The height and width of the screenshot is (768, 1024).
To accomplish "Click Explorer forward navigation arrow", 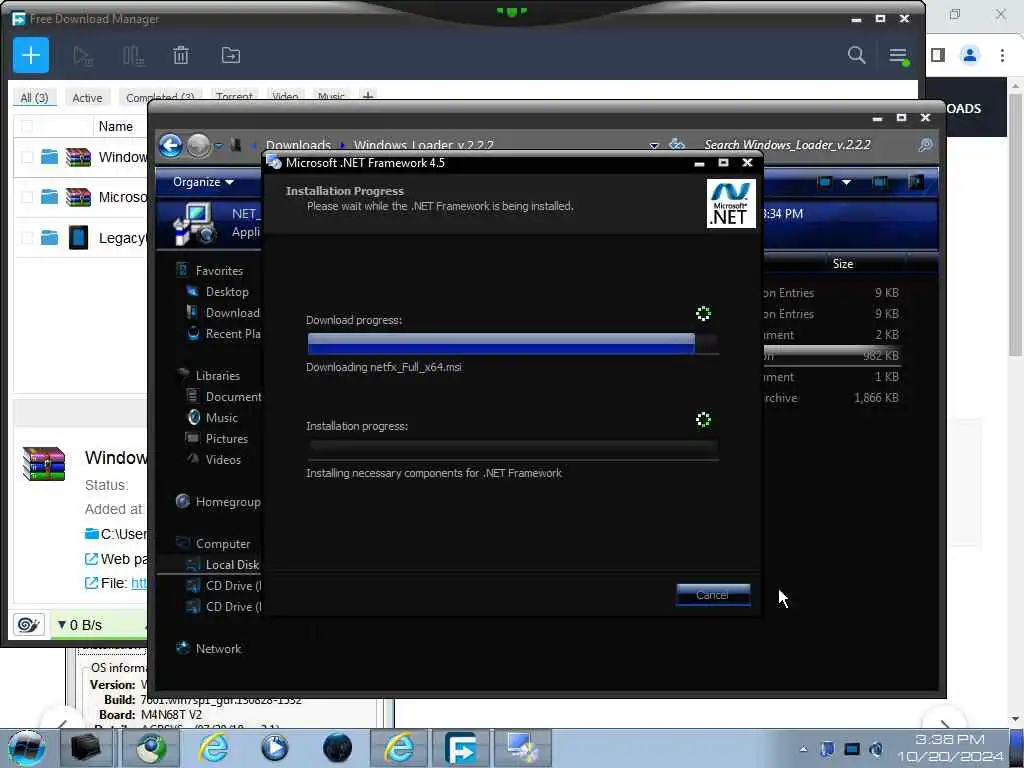I will (x=199, y=146).
